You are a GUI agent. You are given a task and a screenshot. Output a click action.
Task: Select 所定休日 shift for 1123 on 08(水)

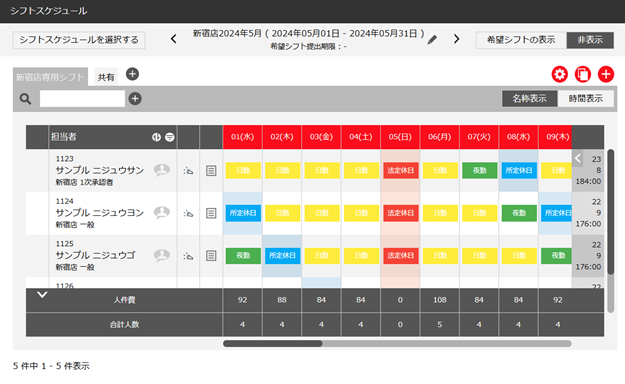click(519, 171)
